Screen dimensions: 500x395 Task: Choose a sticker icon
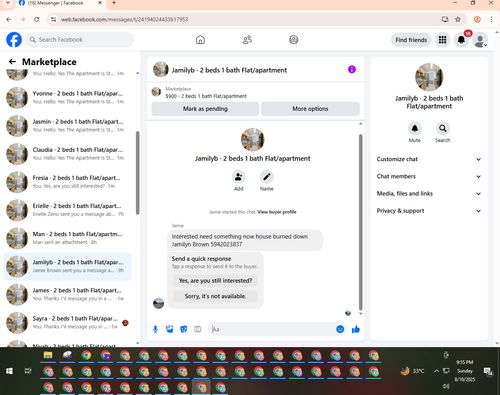pos(184,329)
